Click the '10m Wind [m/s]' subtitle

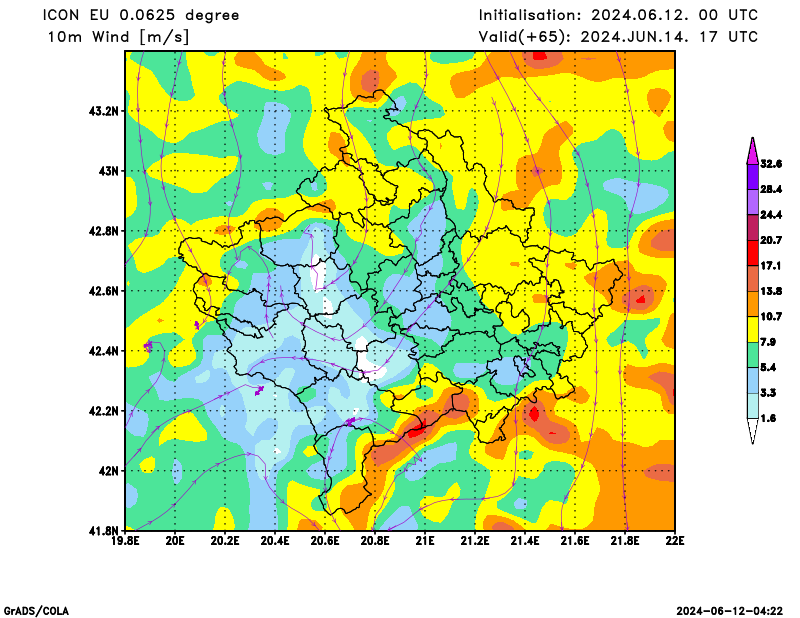pyautogui.click(x=118, y=37)
